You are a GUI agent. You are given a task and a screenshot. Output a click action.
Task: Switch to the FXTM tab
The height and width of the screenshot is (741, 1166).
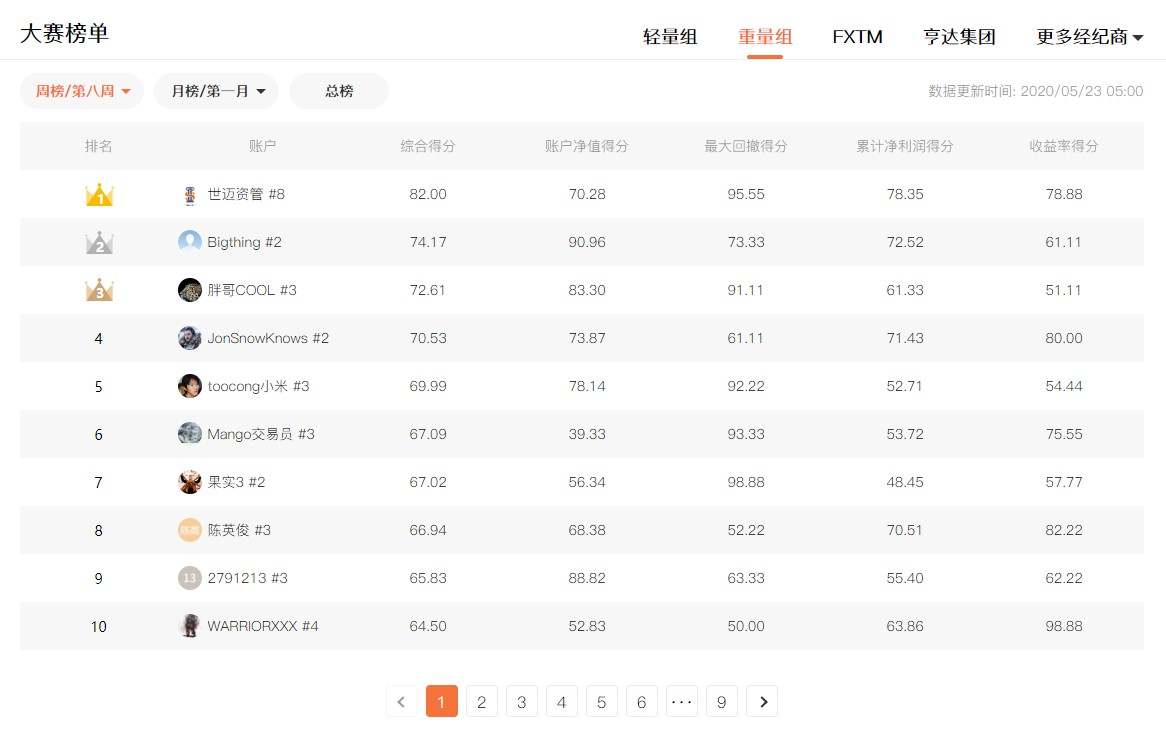(x=857, y=36)
